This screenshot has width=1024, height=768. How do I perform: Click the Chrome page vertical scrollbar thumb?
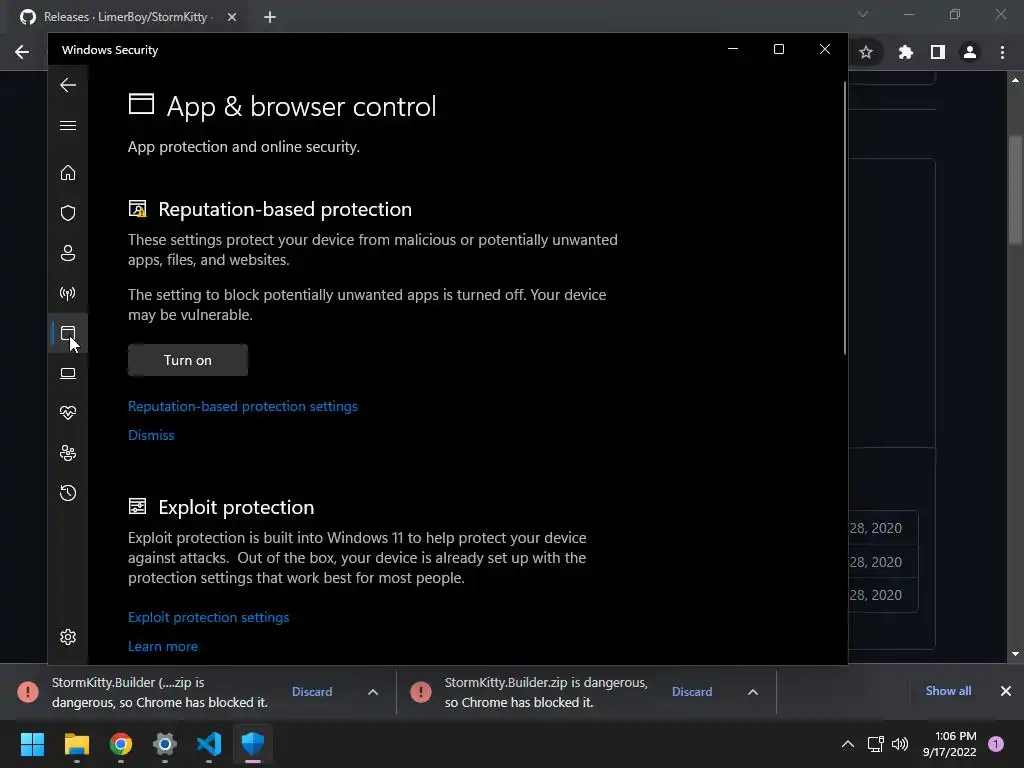[x=1015, y=189]
